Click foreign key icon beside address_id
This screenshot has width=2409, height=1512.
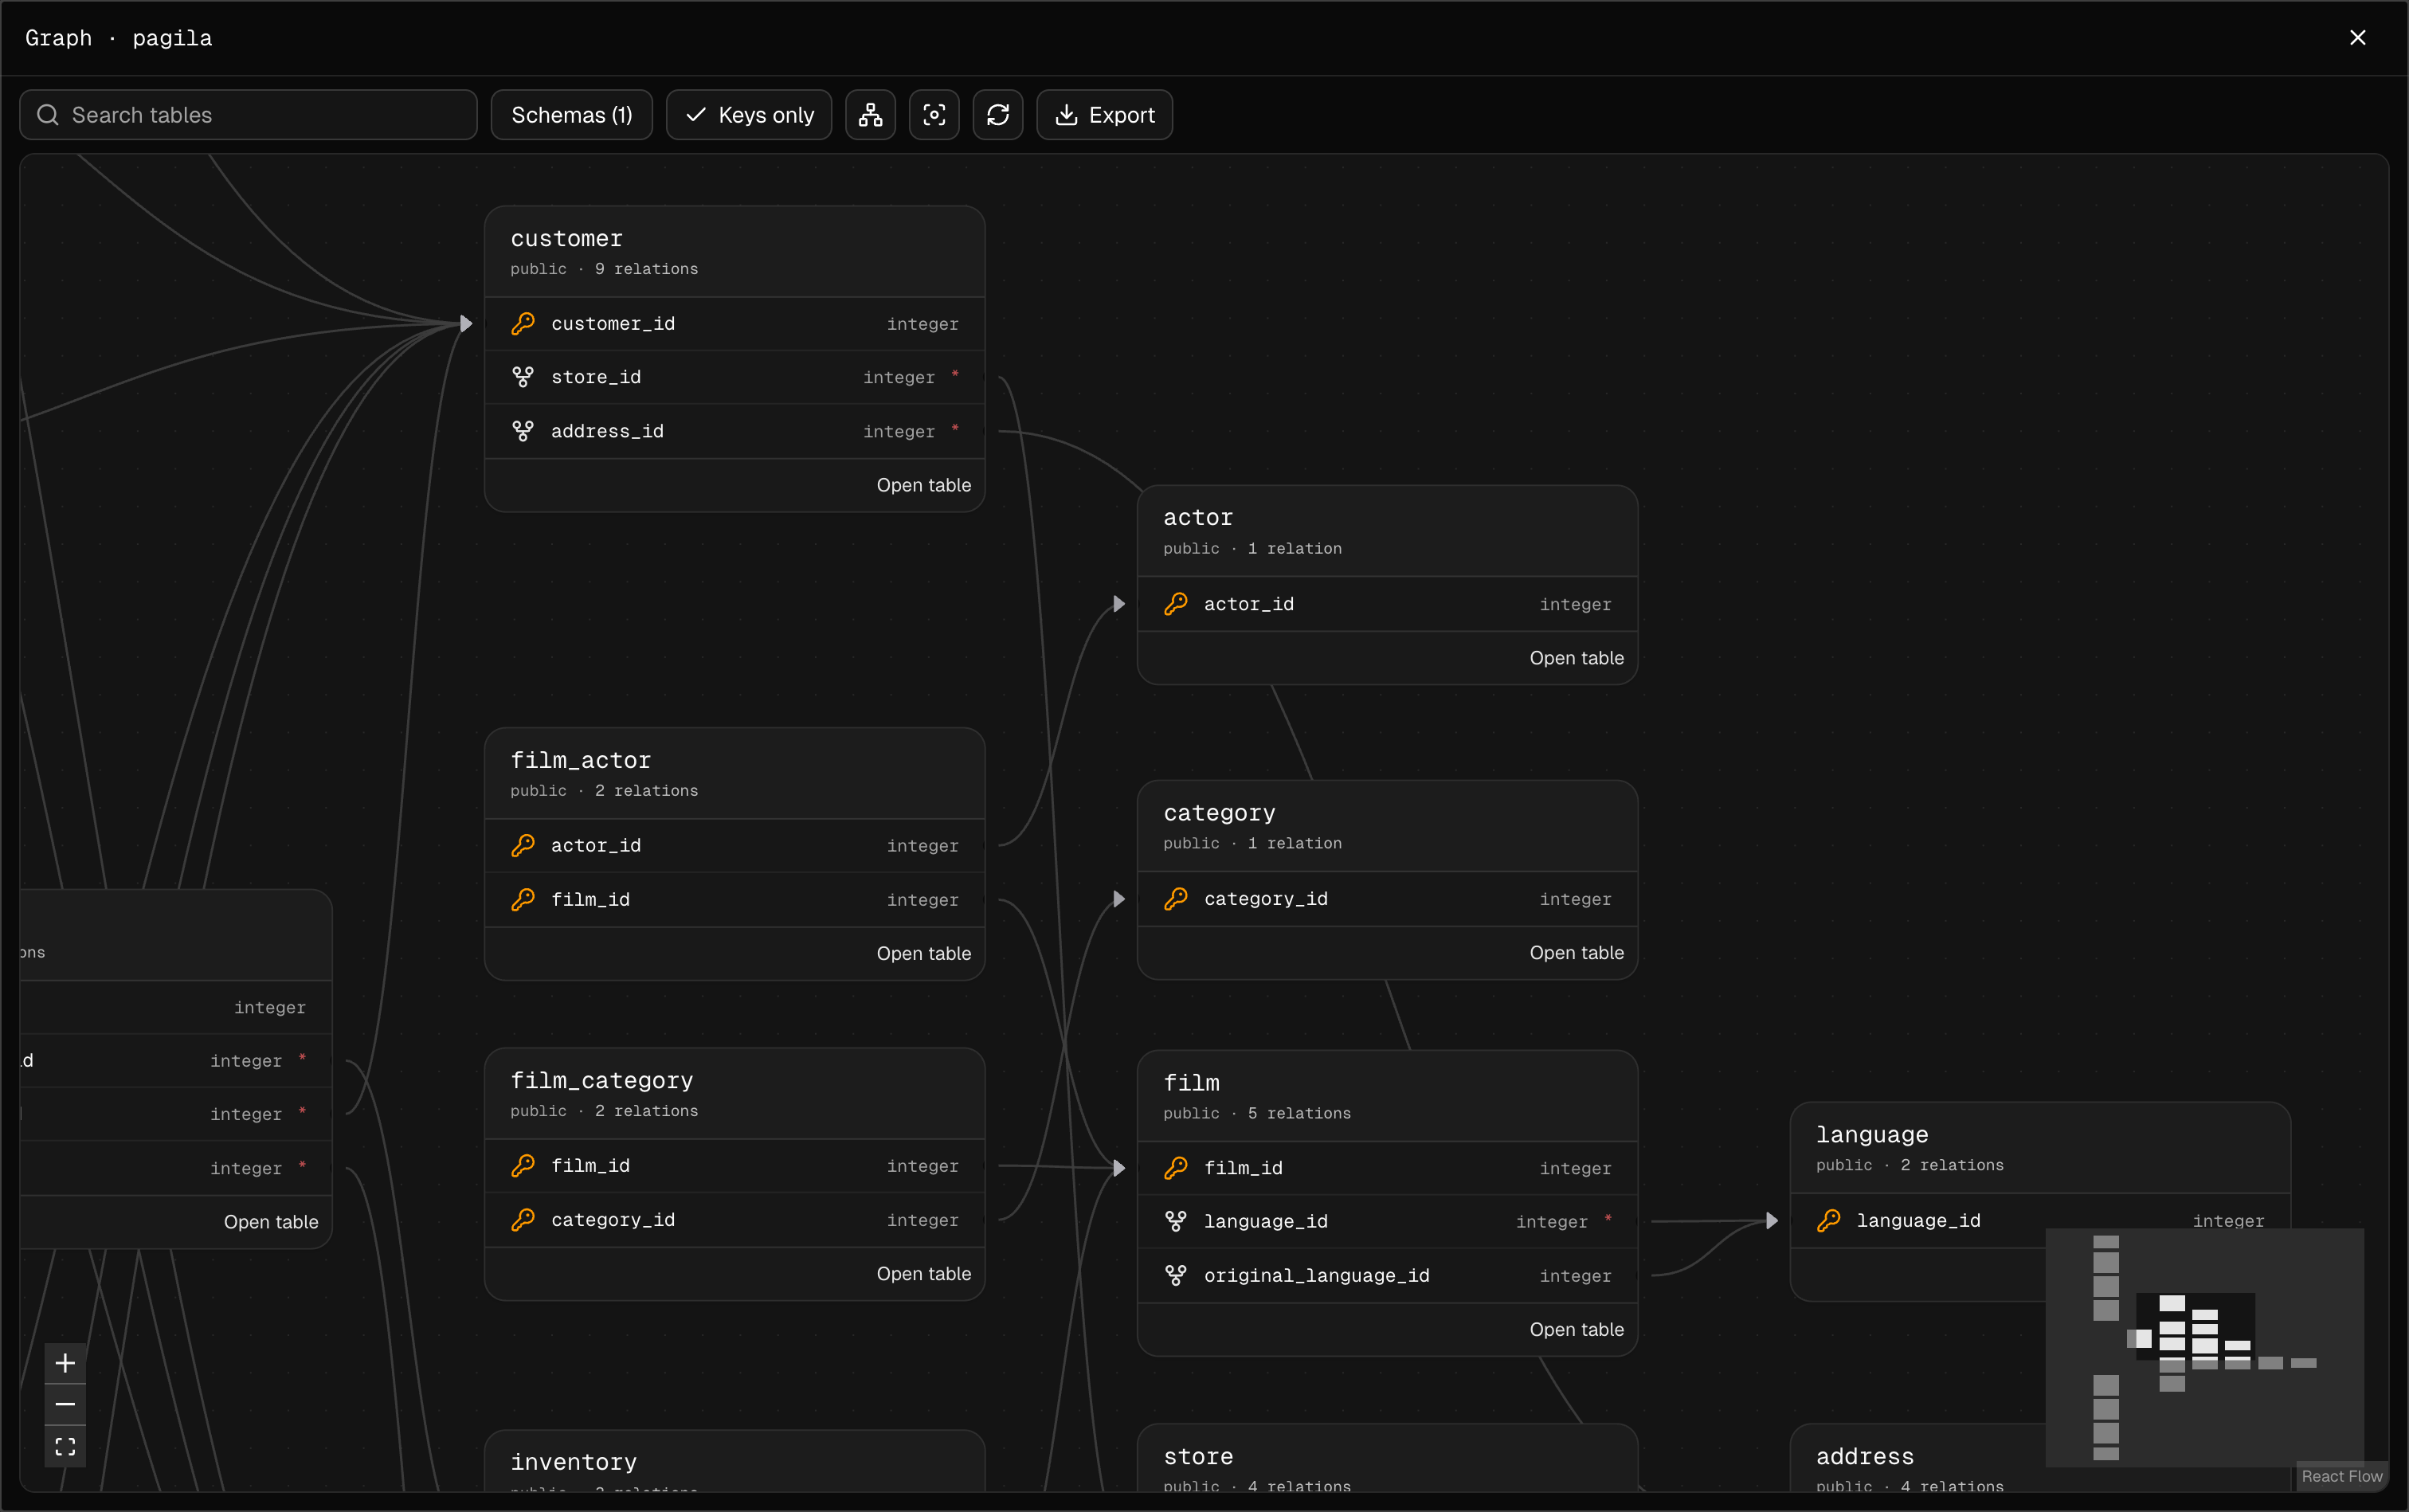523,431
